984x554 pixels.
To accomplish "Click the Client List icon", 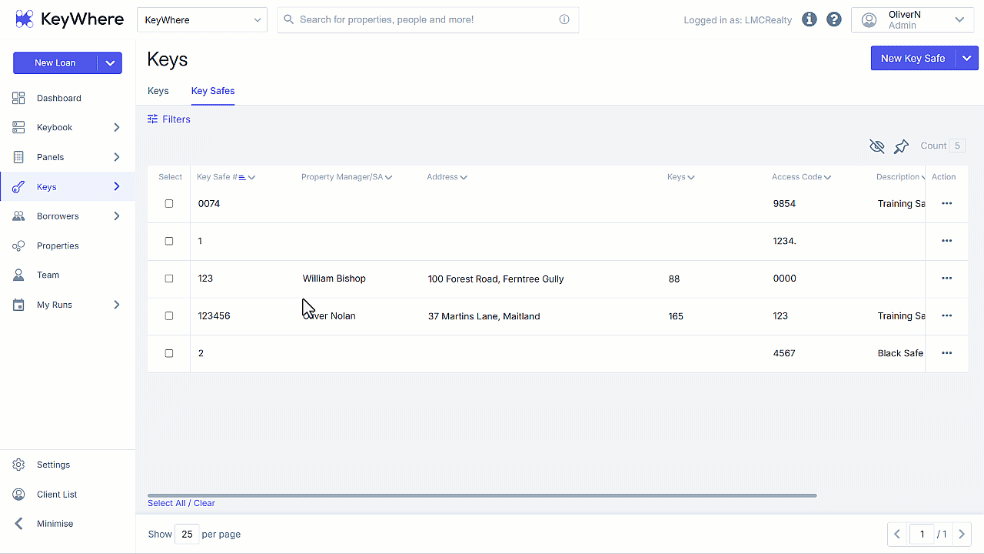I will 18,494.
